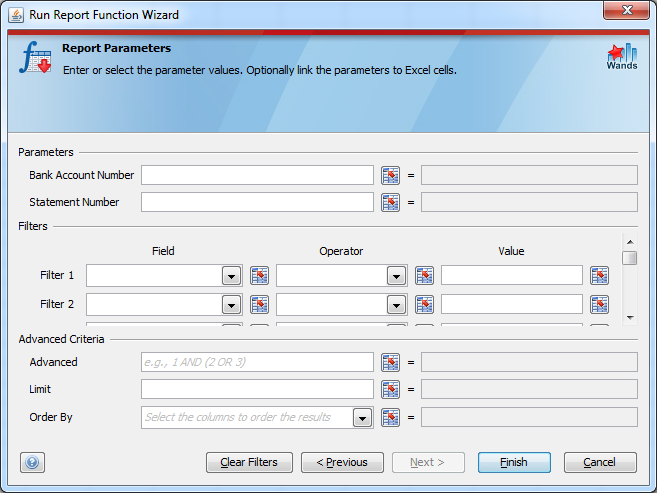Click the Filter 2 Value input field
The width and height of the screenshot is (657, 493).
click(512, 304)
